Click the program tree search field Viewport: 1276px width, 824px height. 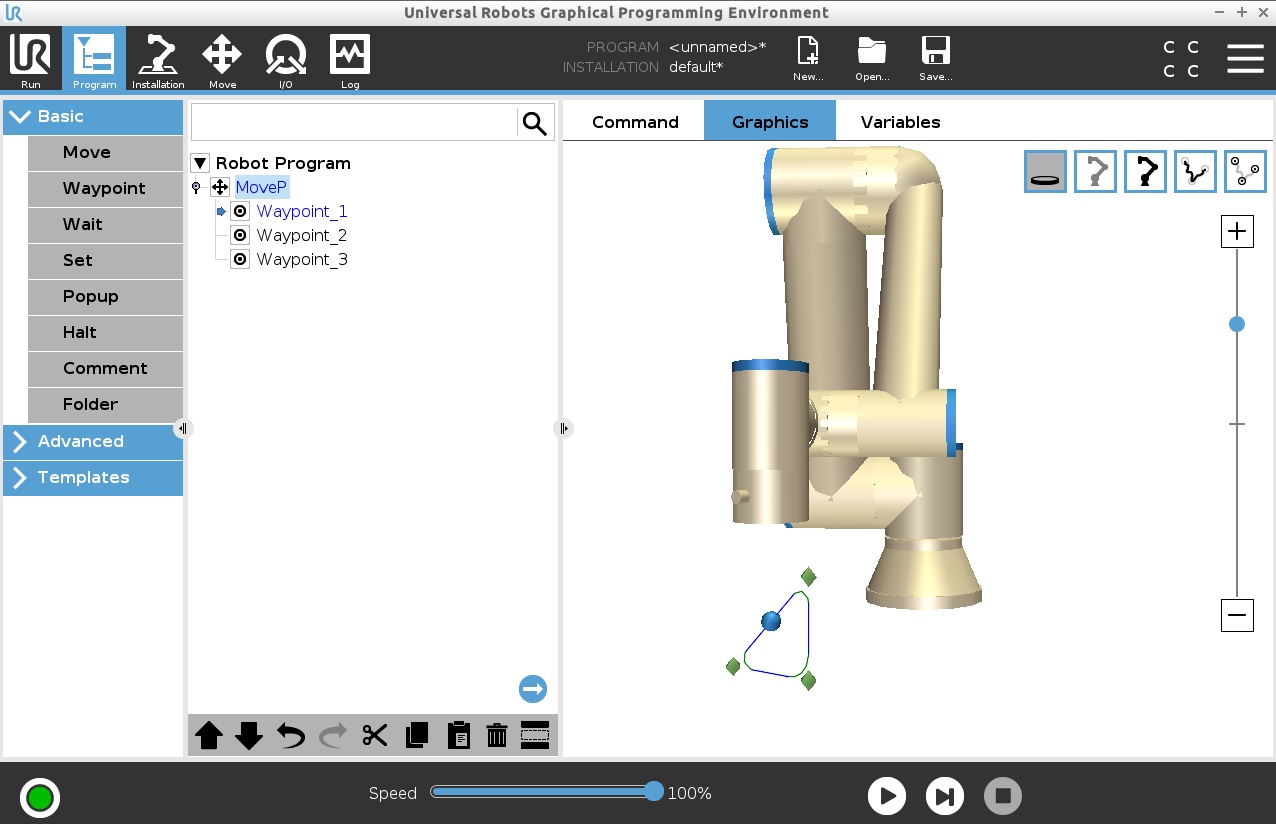coord(354,123)
